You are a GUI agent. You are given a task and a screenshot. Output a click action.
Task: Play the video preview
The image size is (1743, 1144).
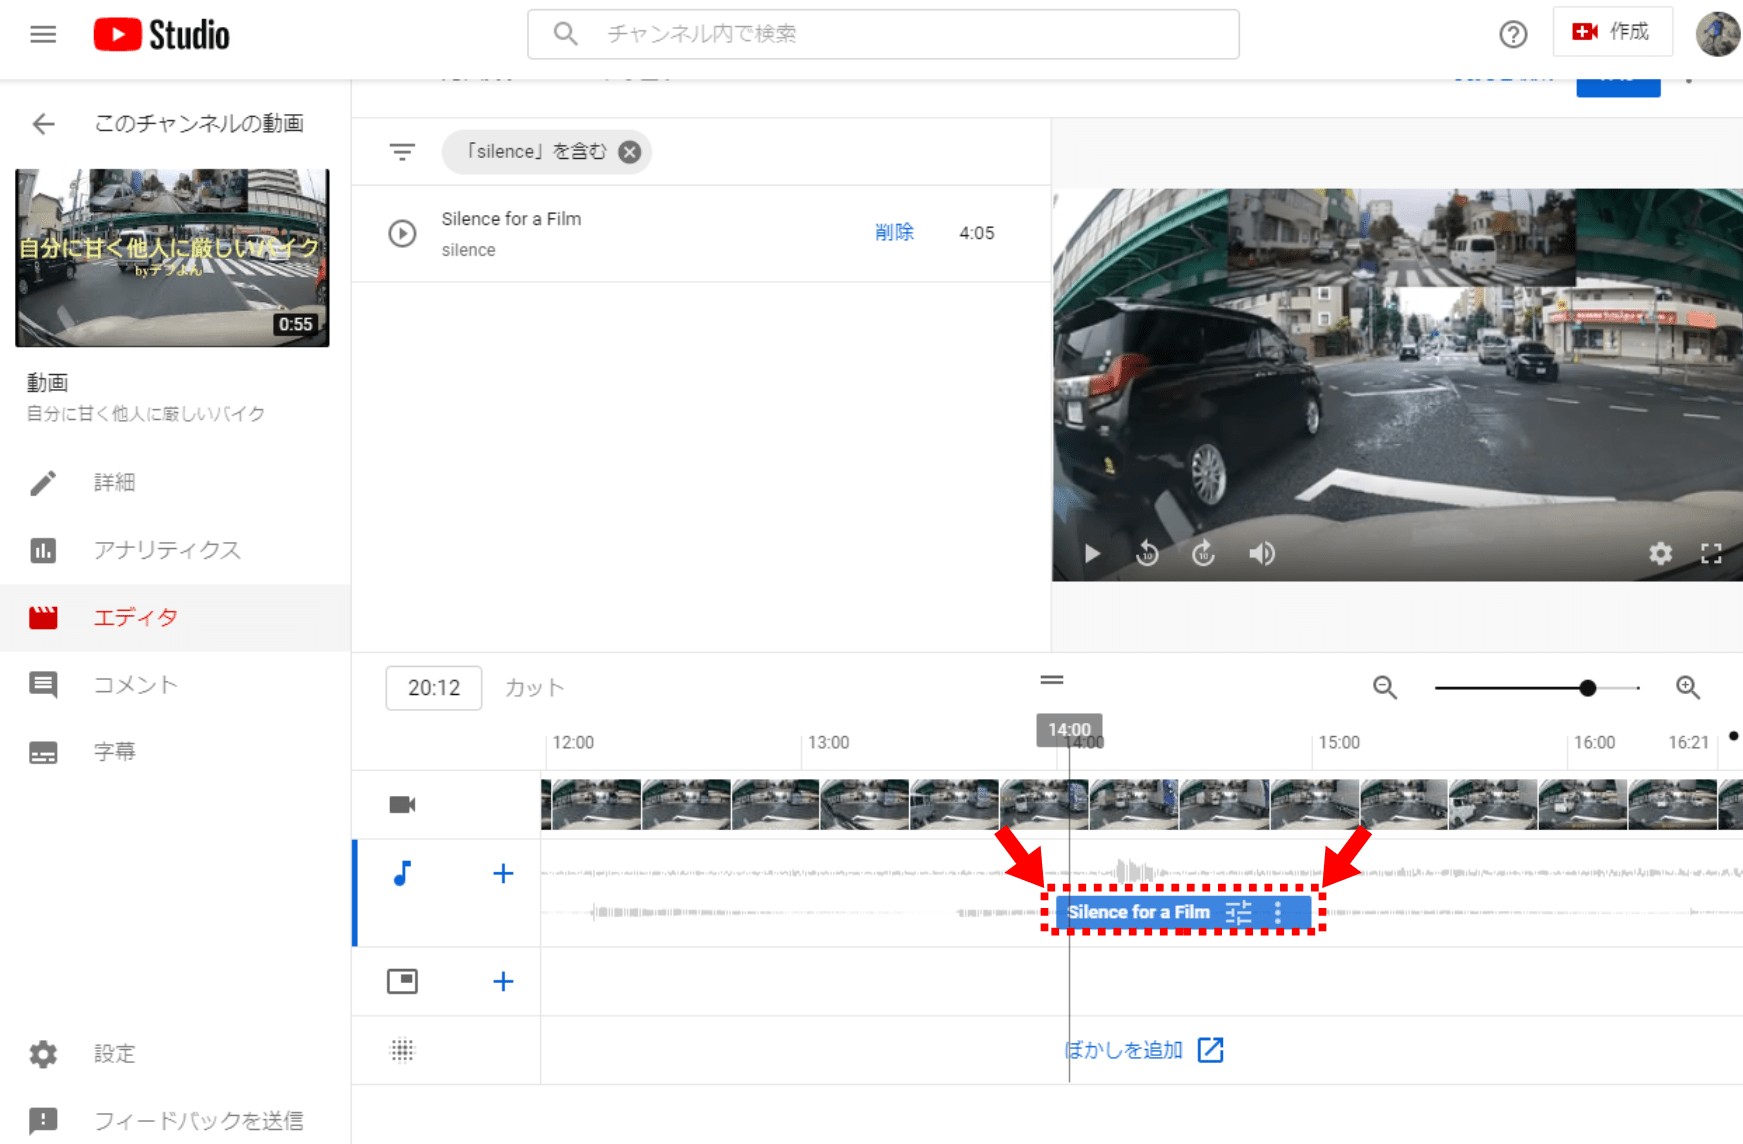(1092, 553)
